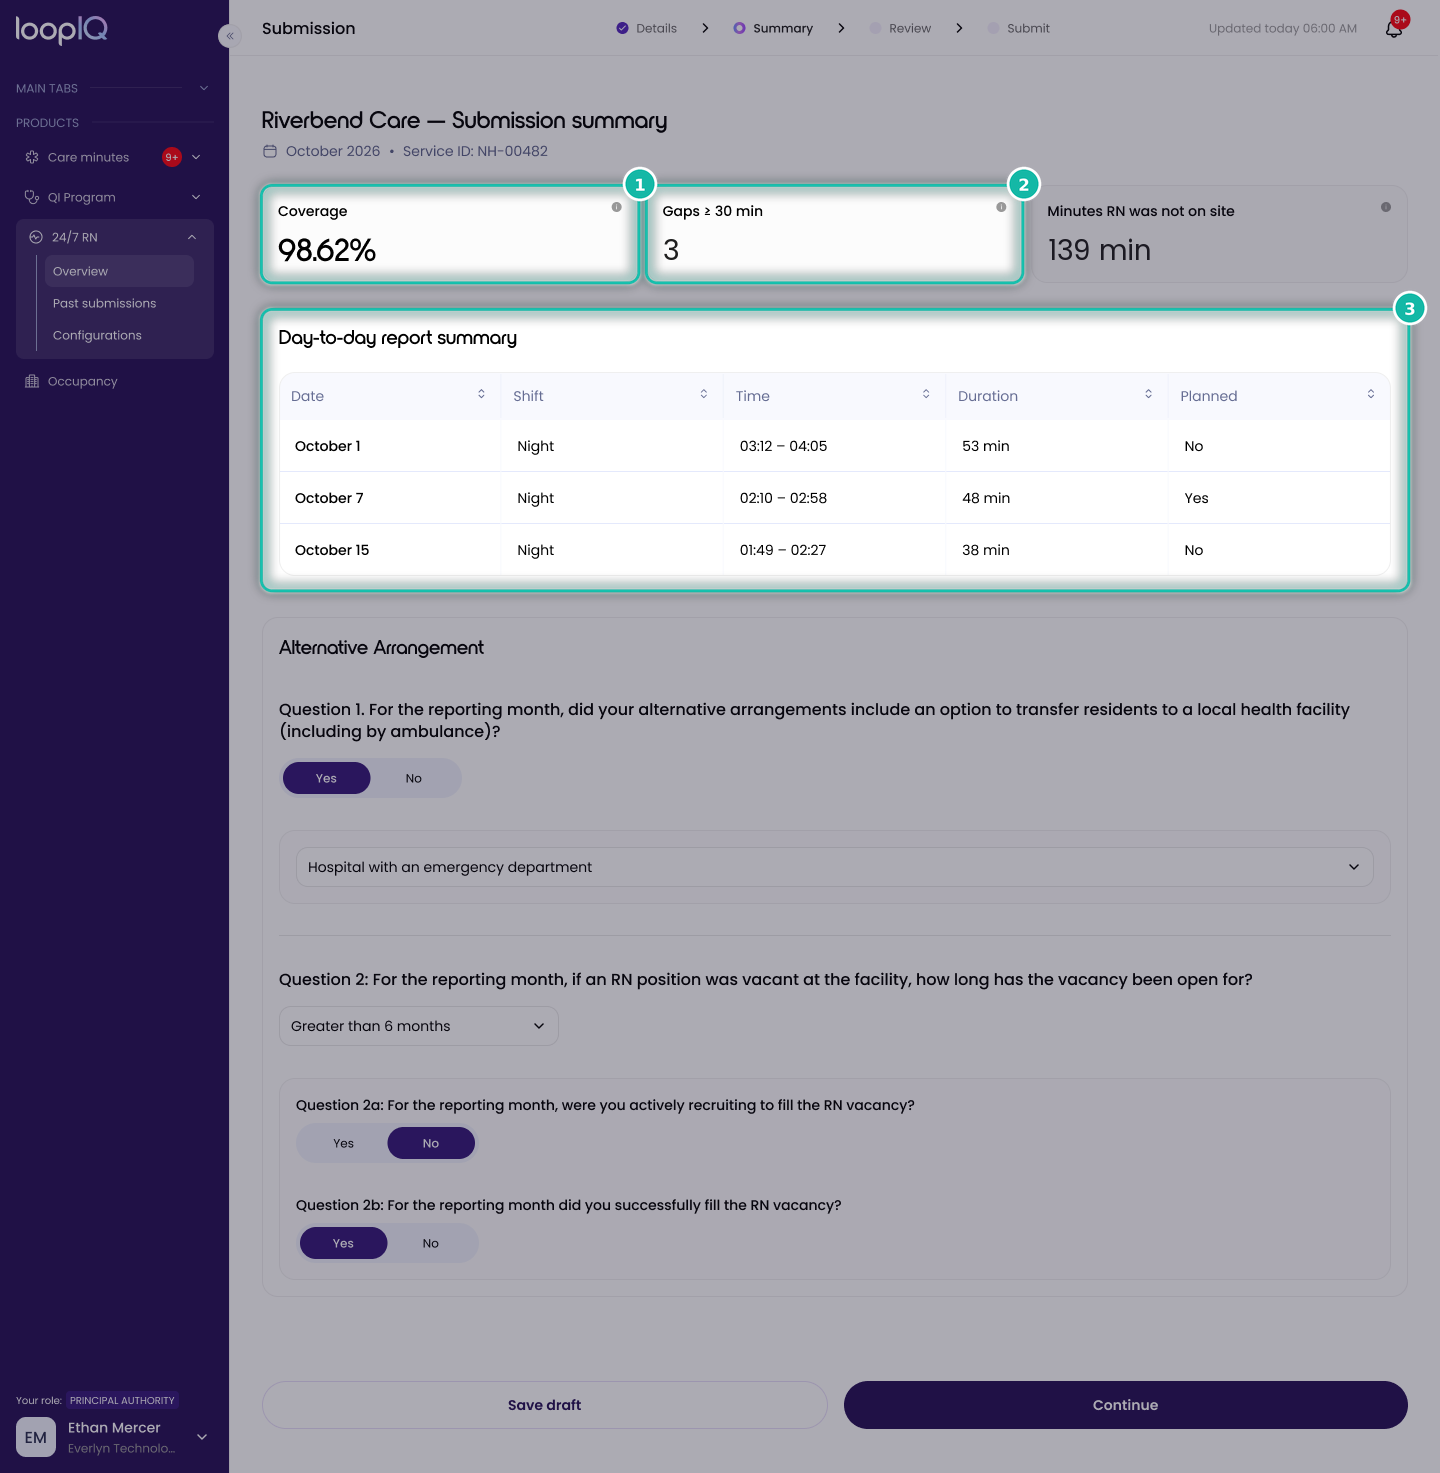
Task: Select No for Question 1
Action: pos(414,778)
